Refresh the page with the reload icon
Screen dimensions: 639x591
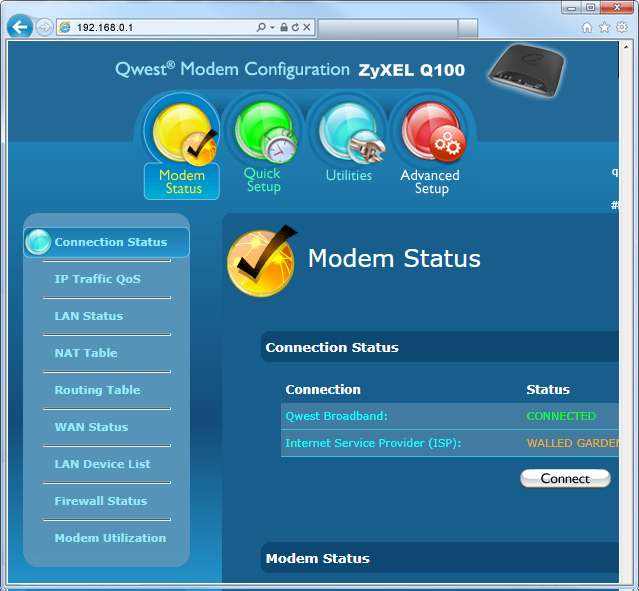coord(295,27)
